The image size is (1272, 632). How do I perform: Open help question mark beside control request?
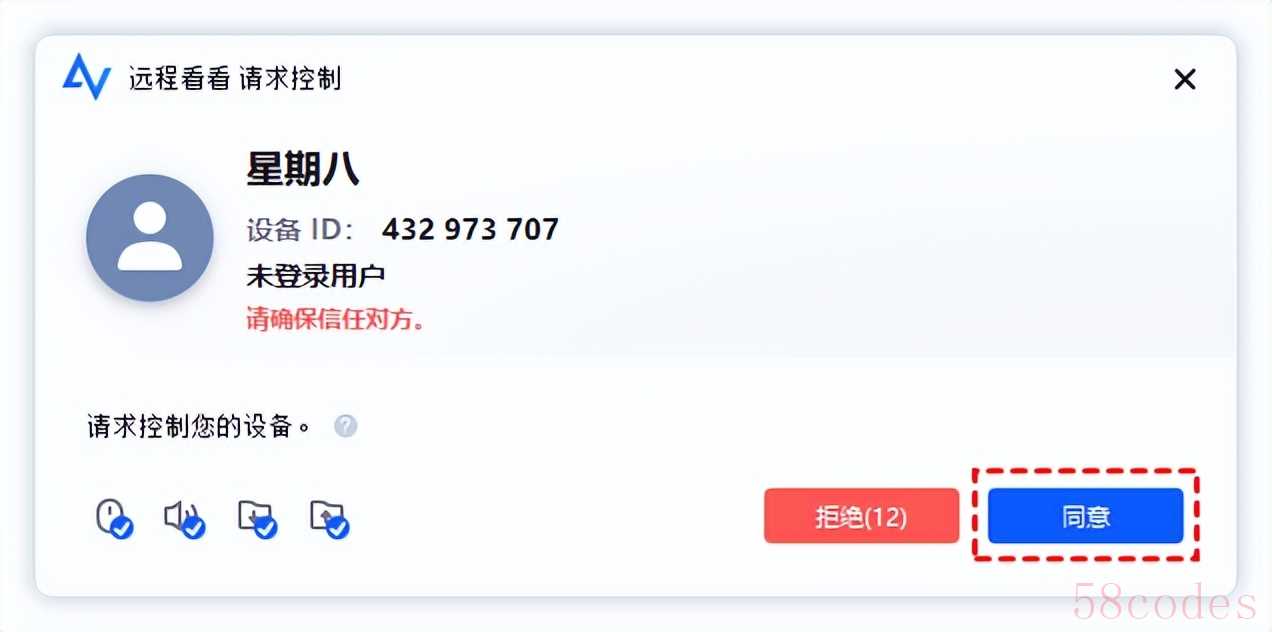click(x=345, y=427)
